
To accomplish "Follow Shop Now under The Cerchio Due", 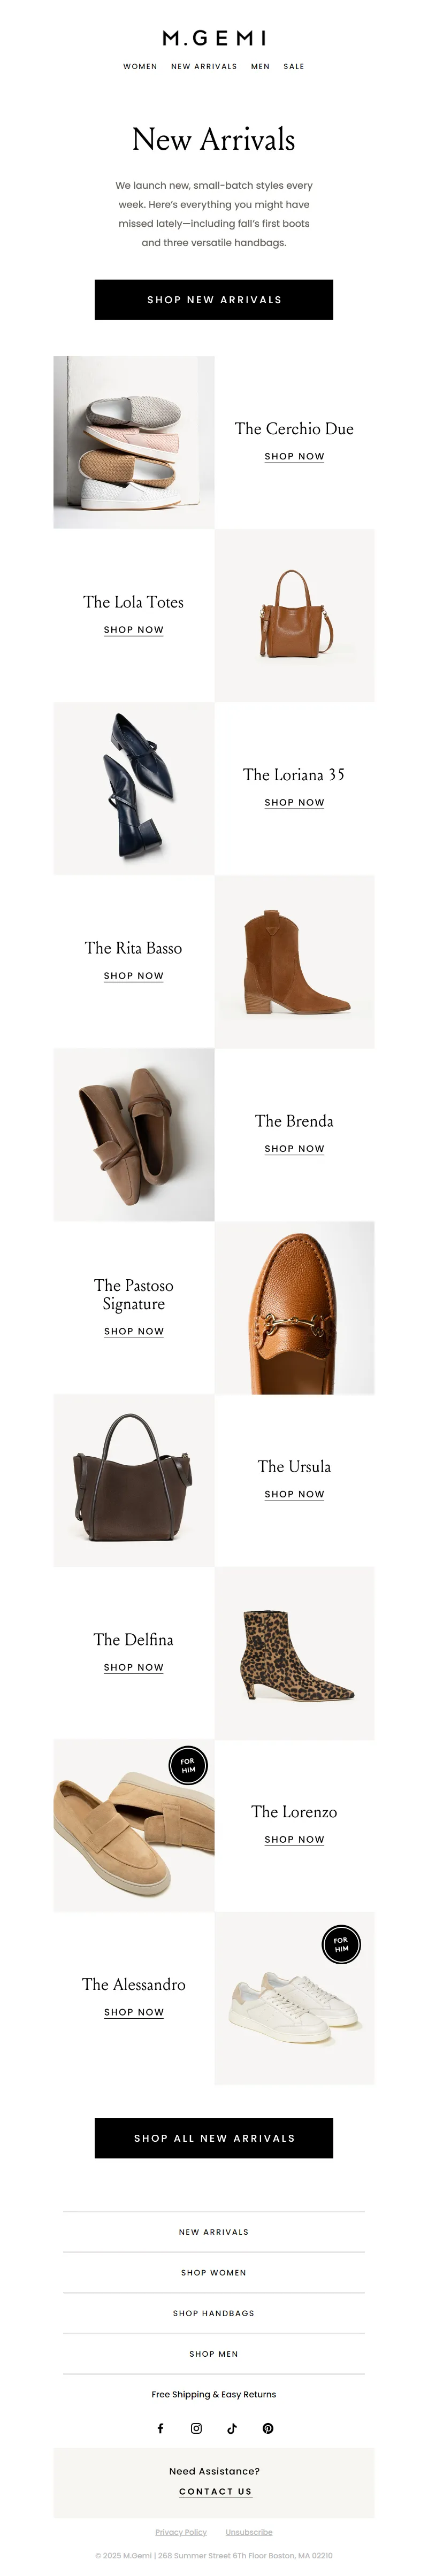I will [294, 457].
